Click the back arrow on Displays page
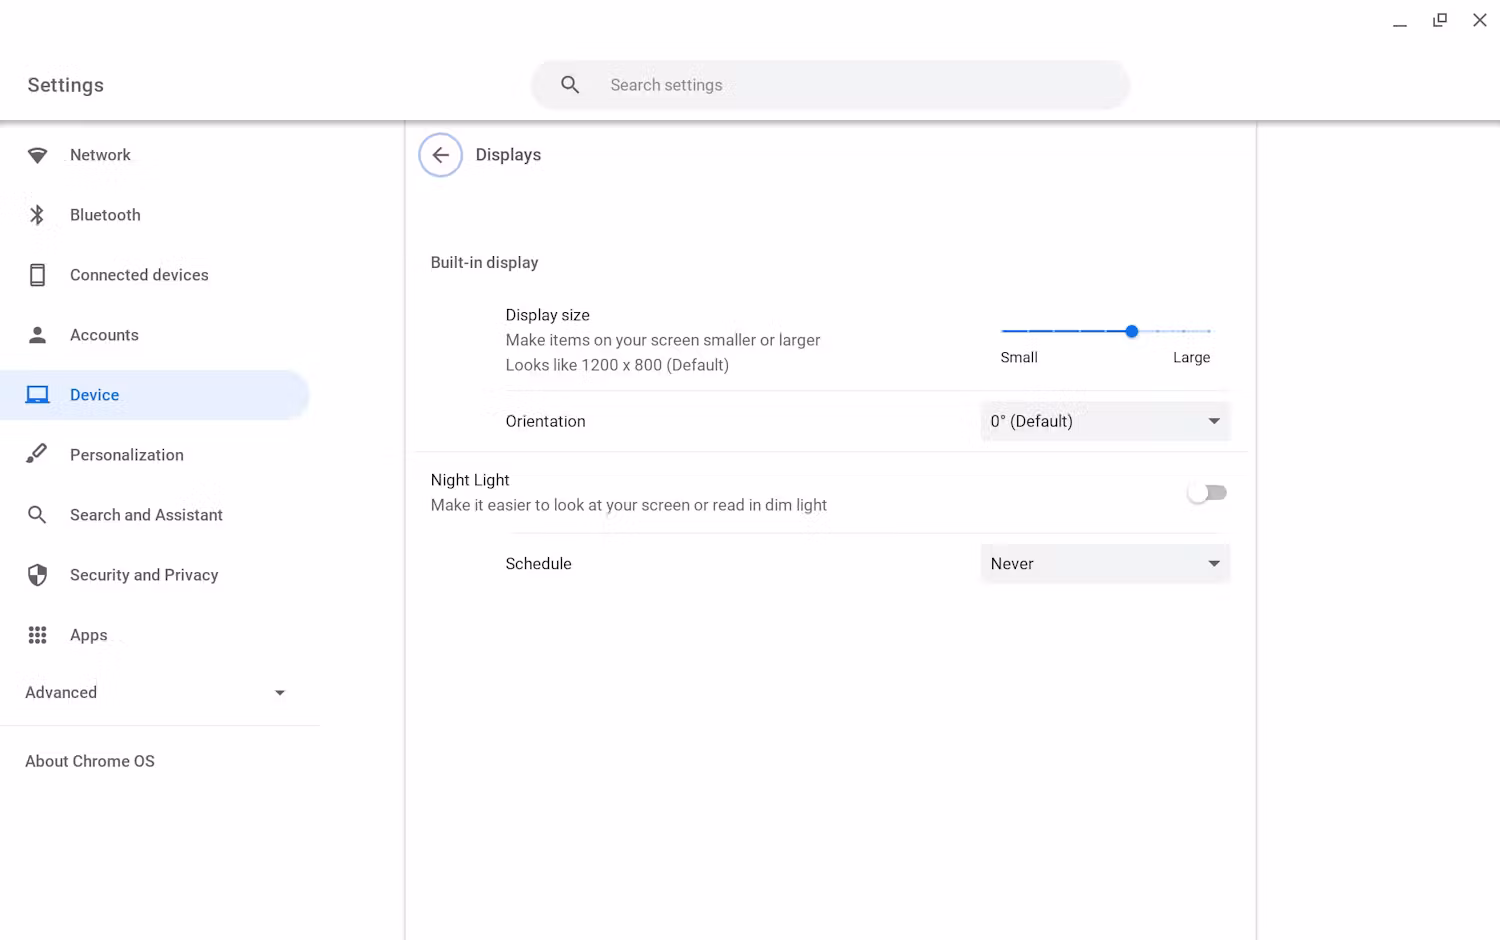Screen dimensions: 1500x940 440,155
